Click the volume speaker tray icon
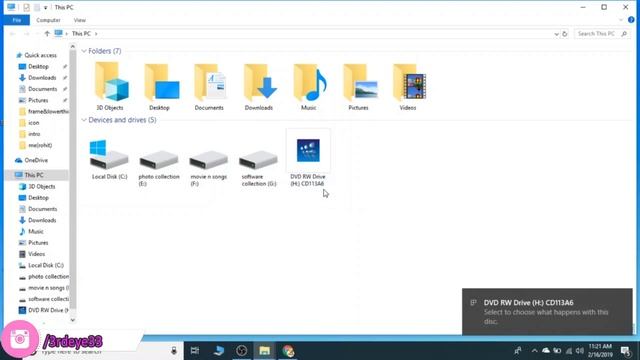640x360 pixels. (580, 351)
